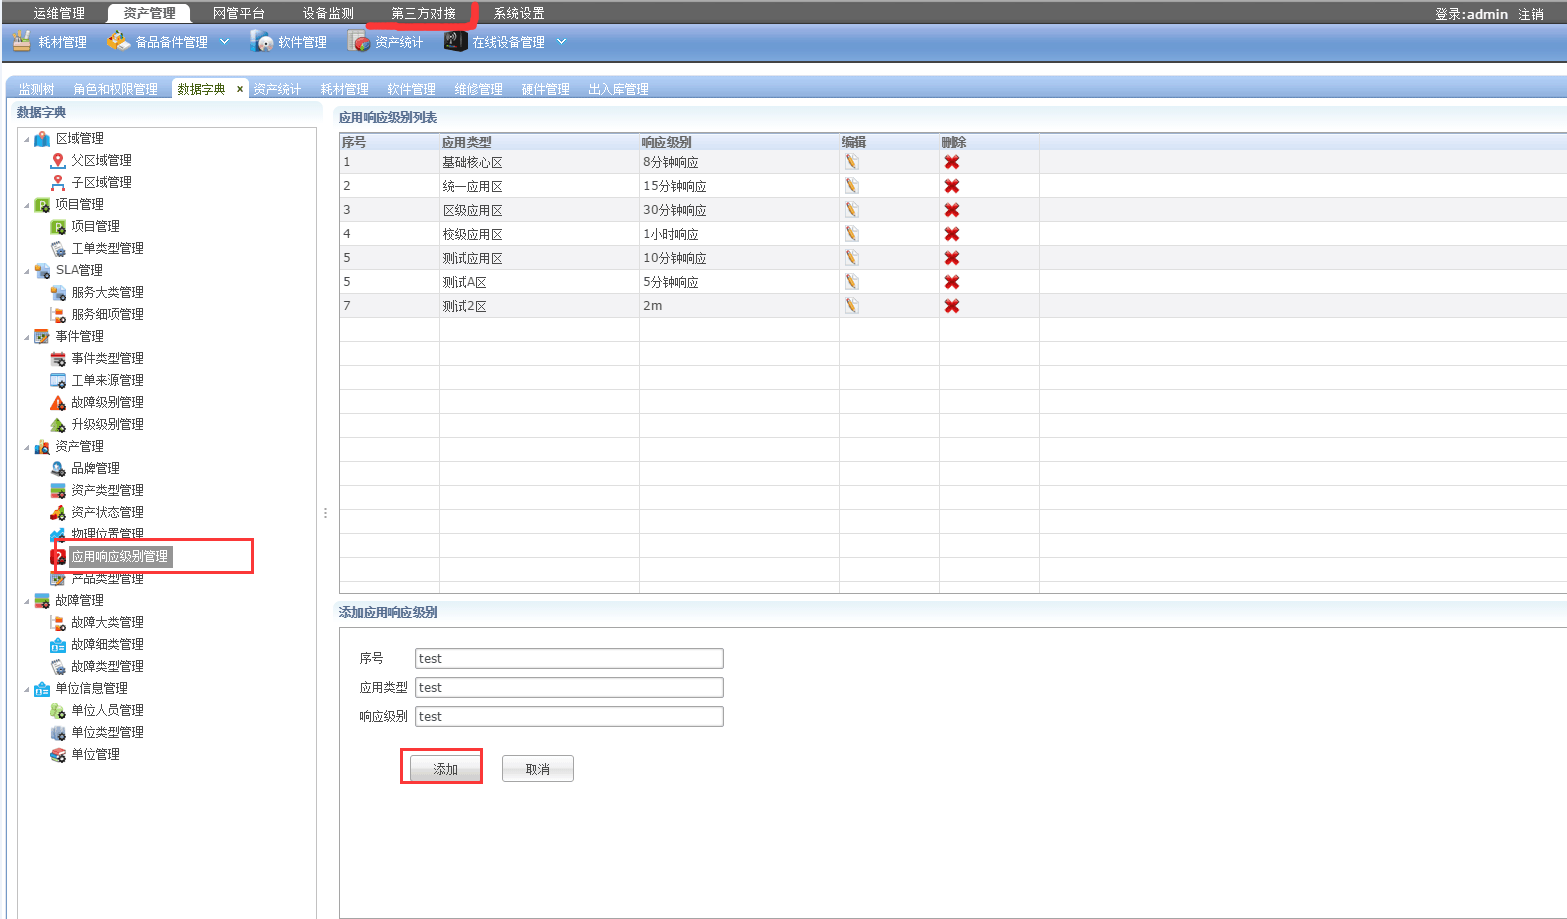Edit the 核级应用区 row using pencil icon

[850, 233]
